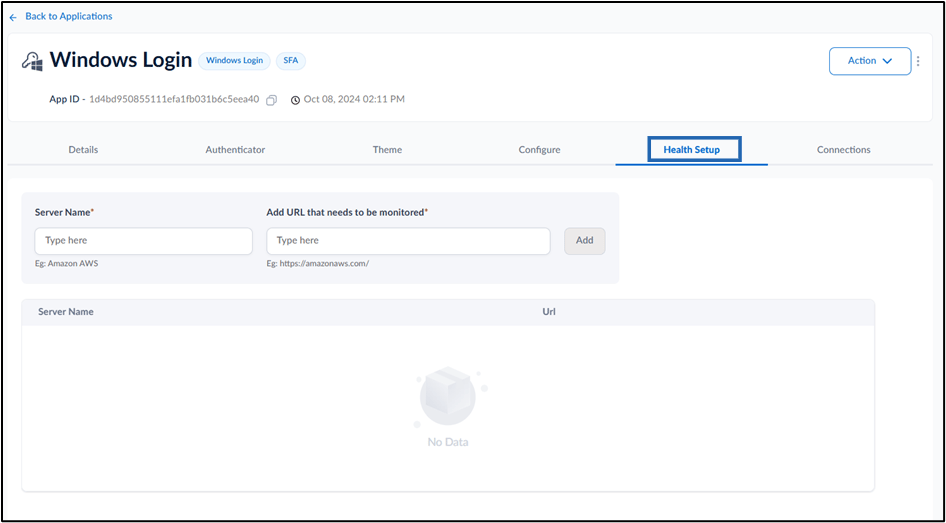The width and height of the screenshot is (946, 523).
Task: Copy the App ID using the copy icon
Action: click(x=271, y=100)
